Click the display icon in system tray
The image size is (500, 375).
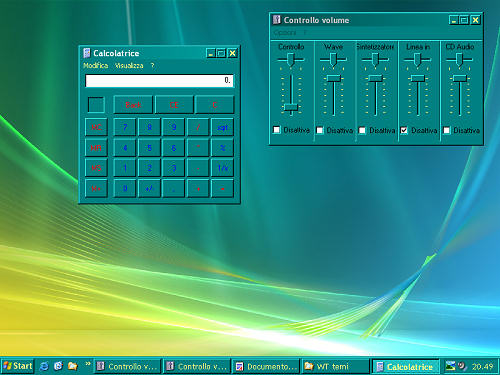450,366
